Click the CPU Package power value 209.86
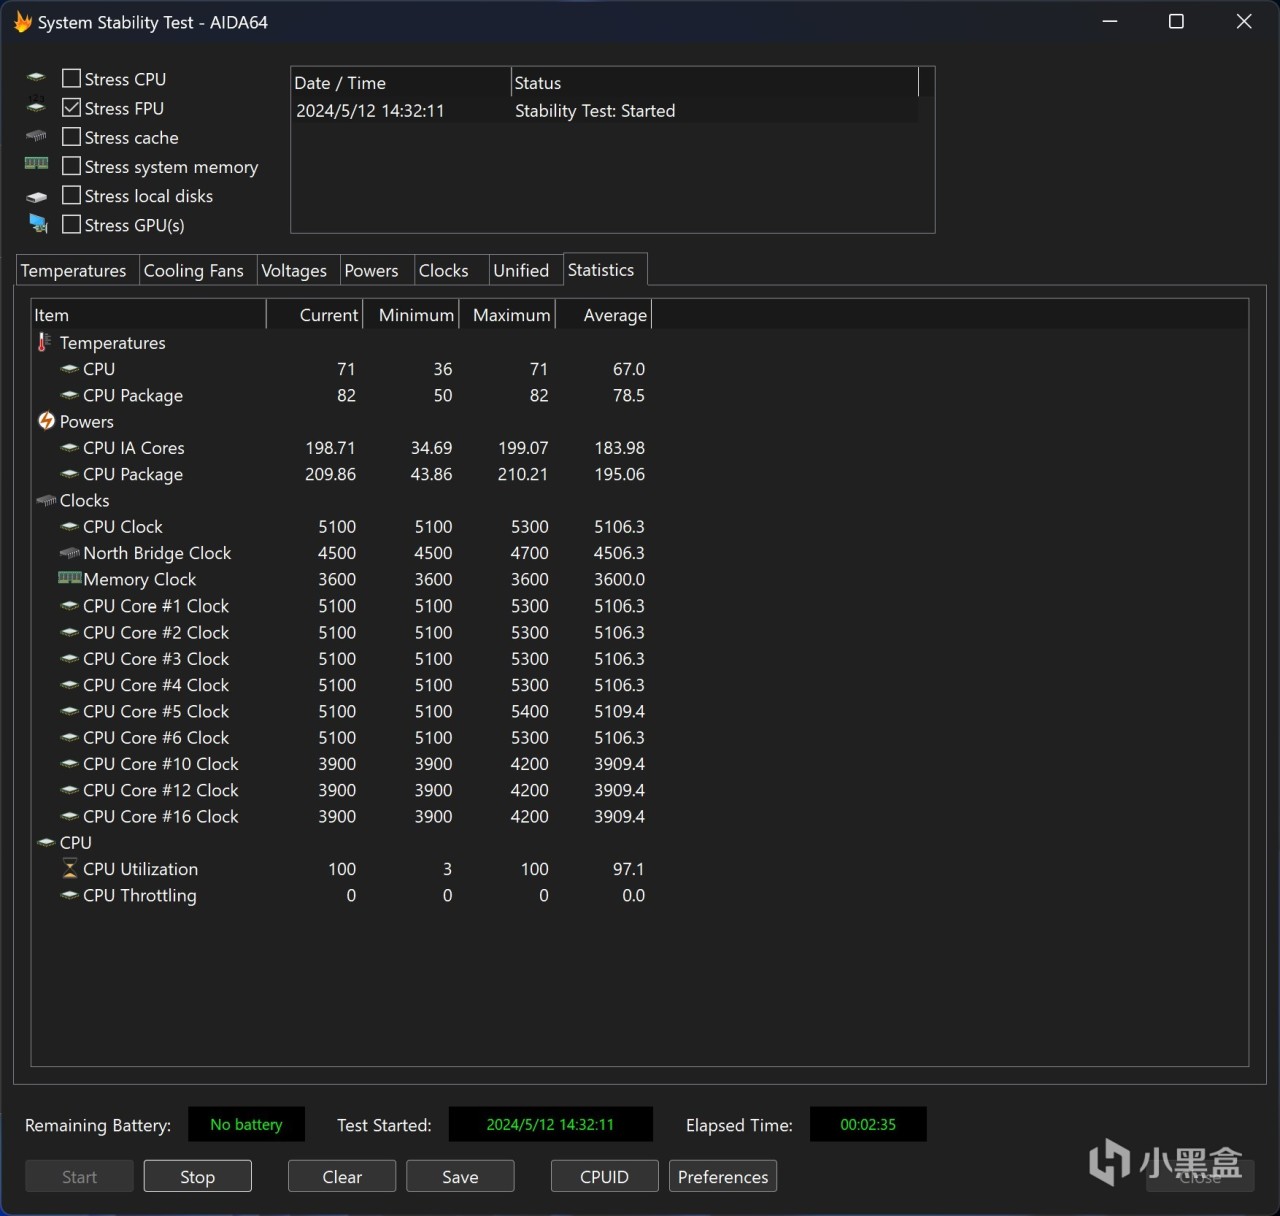Screen dimensions: 1280x1216 coord(330,474)
